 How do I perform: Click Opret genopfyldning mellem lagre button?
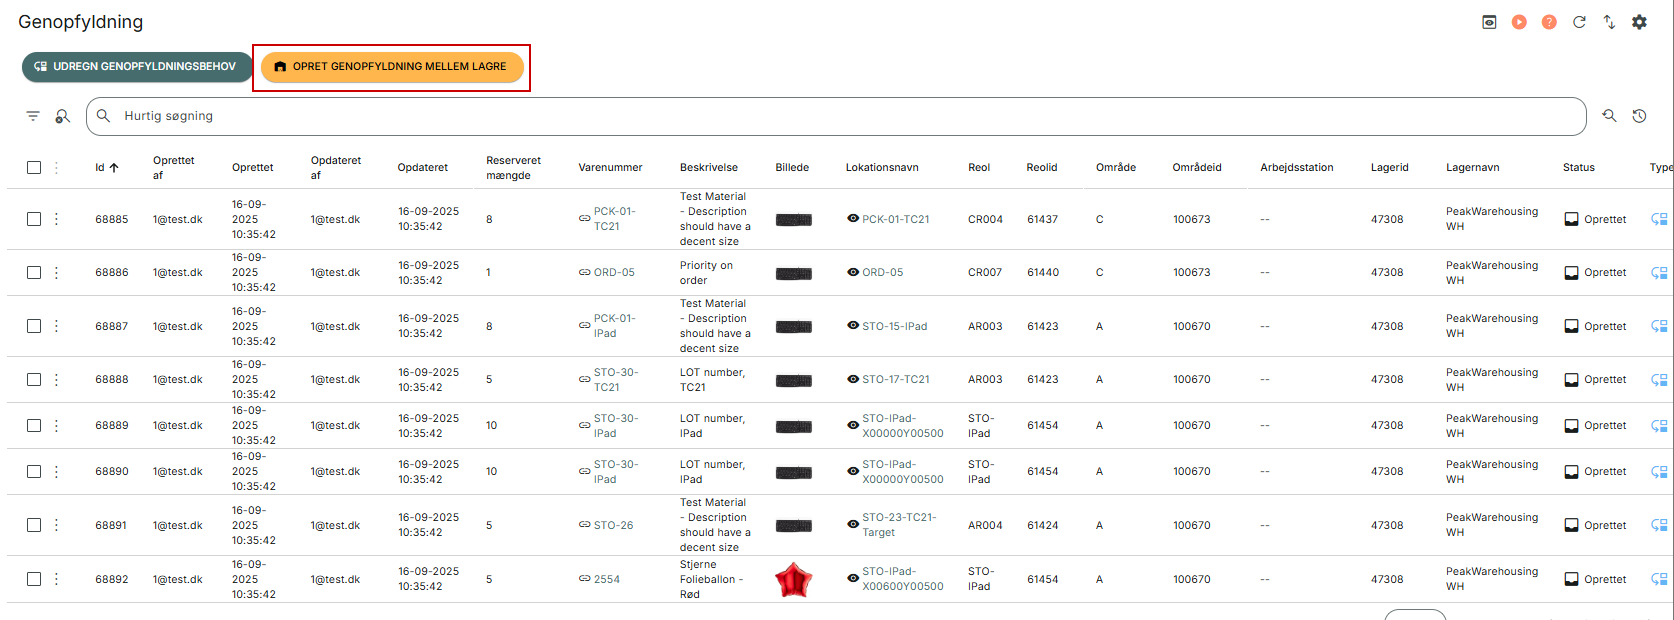click(x=392, y=67)
